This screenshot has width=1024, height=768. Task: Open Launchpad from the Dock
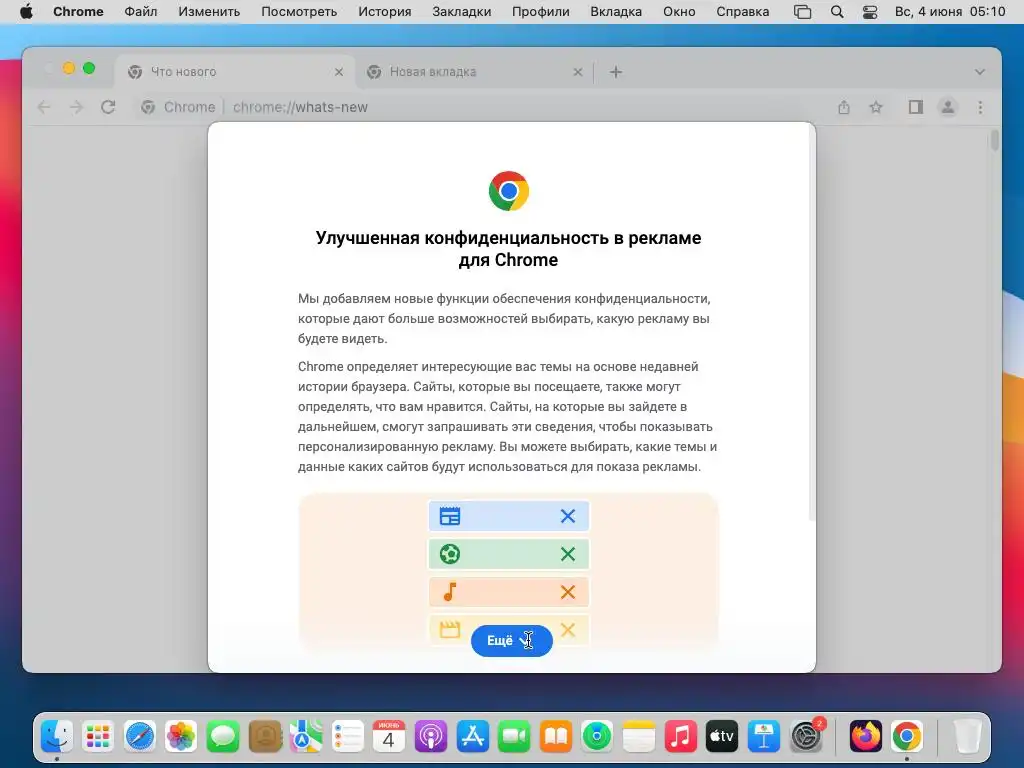click(x=98, y=737)
